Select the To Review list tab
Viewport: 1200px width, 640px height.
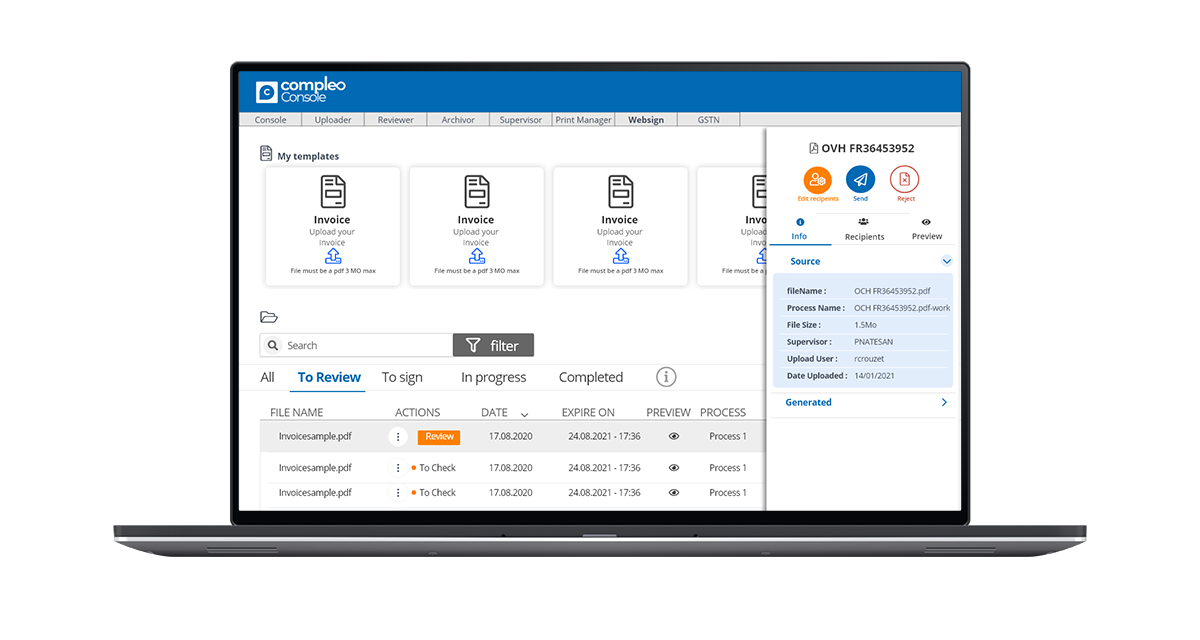point(329,377)
